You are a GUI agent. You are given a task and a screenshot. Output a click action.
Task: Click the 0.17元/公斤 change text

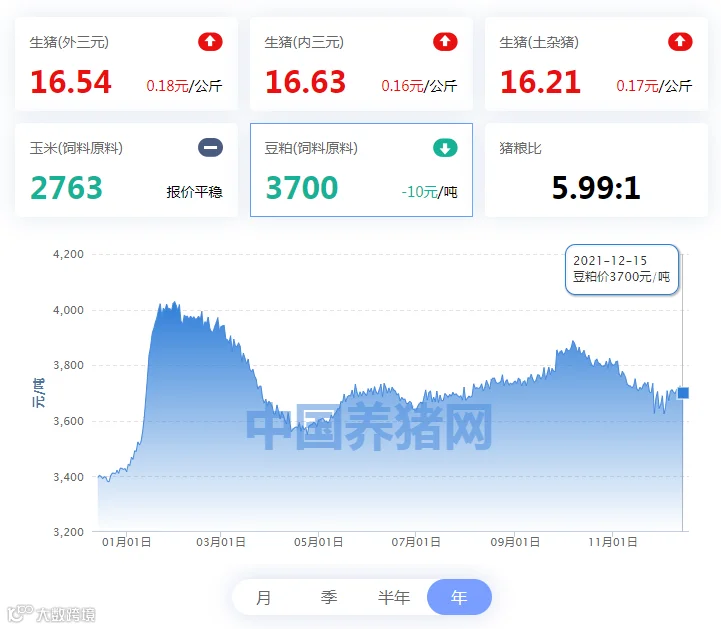tap(654, 86)
